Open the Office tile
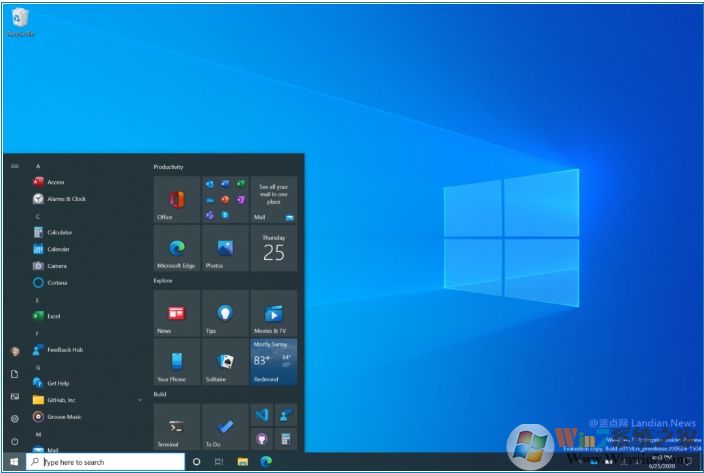 point(176,200)
